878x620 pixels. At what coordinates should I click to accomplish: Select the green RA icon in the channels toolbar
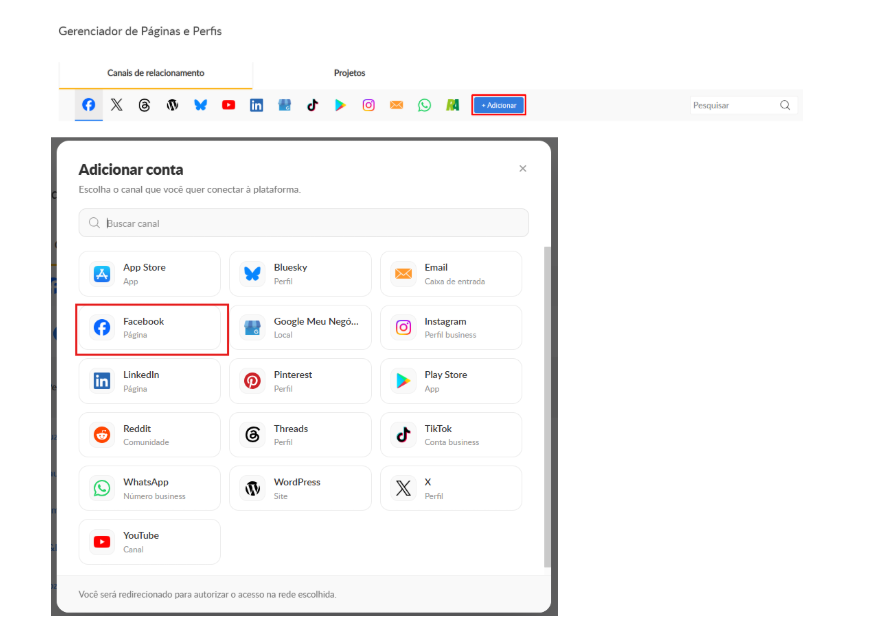(x=452, y=105)
